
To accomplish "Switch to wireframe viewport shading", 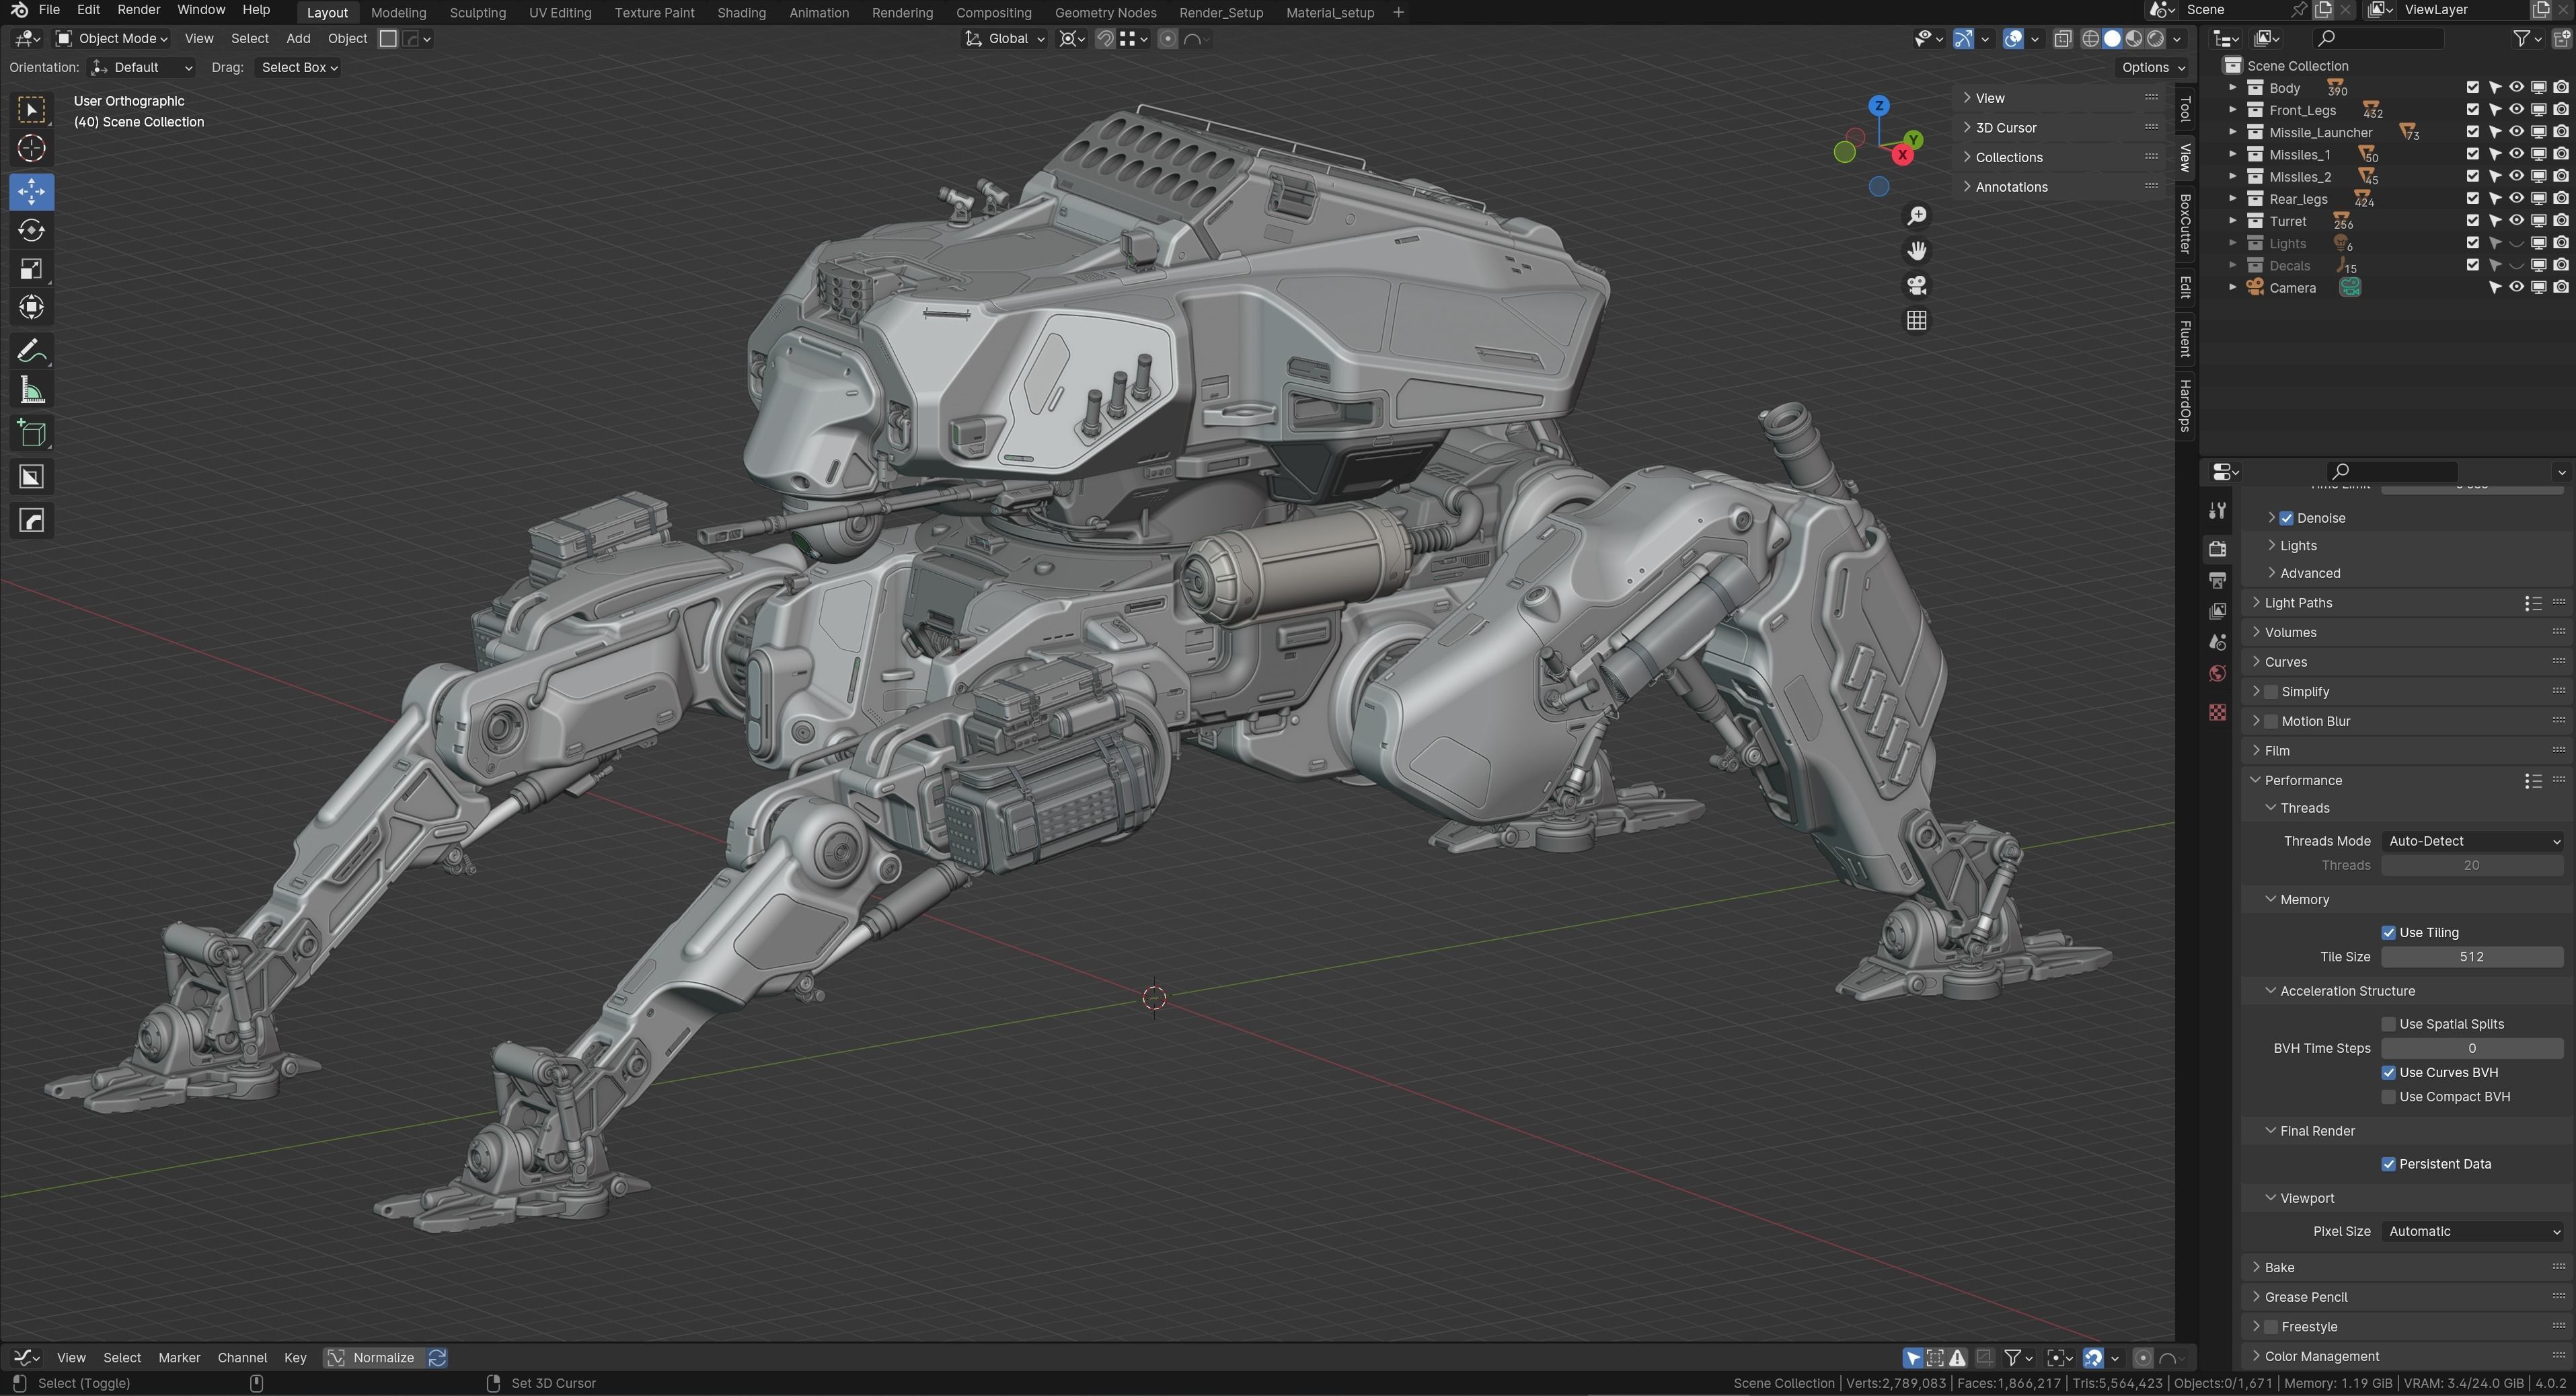I will tap(2090, 39).
